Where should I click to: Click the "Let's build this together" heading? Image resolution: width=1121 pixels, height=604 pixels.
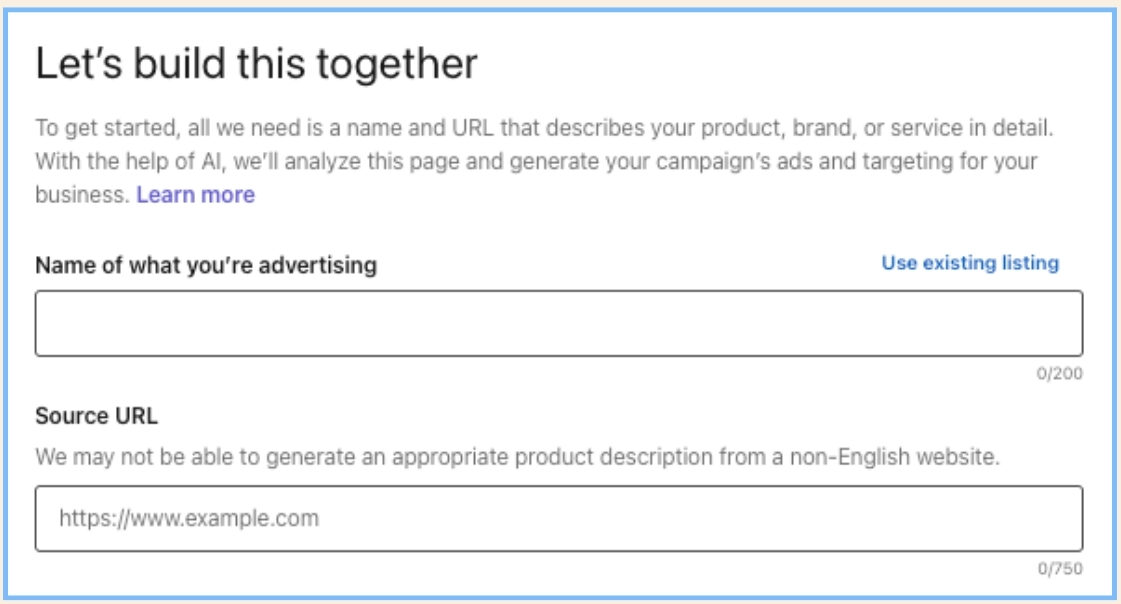(x=256, y=64)
